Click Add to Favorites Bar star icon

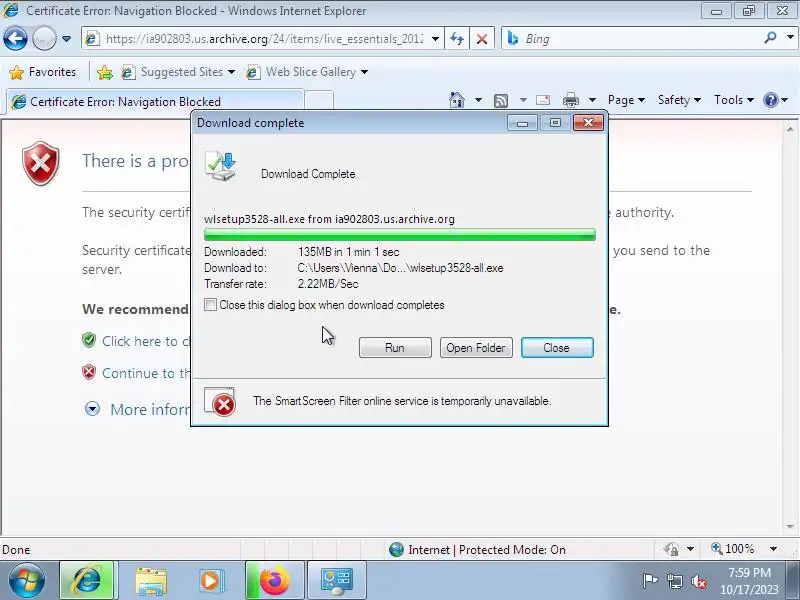[x=105, y=72]
